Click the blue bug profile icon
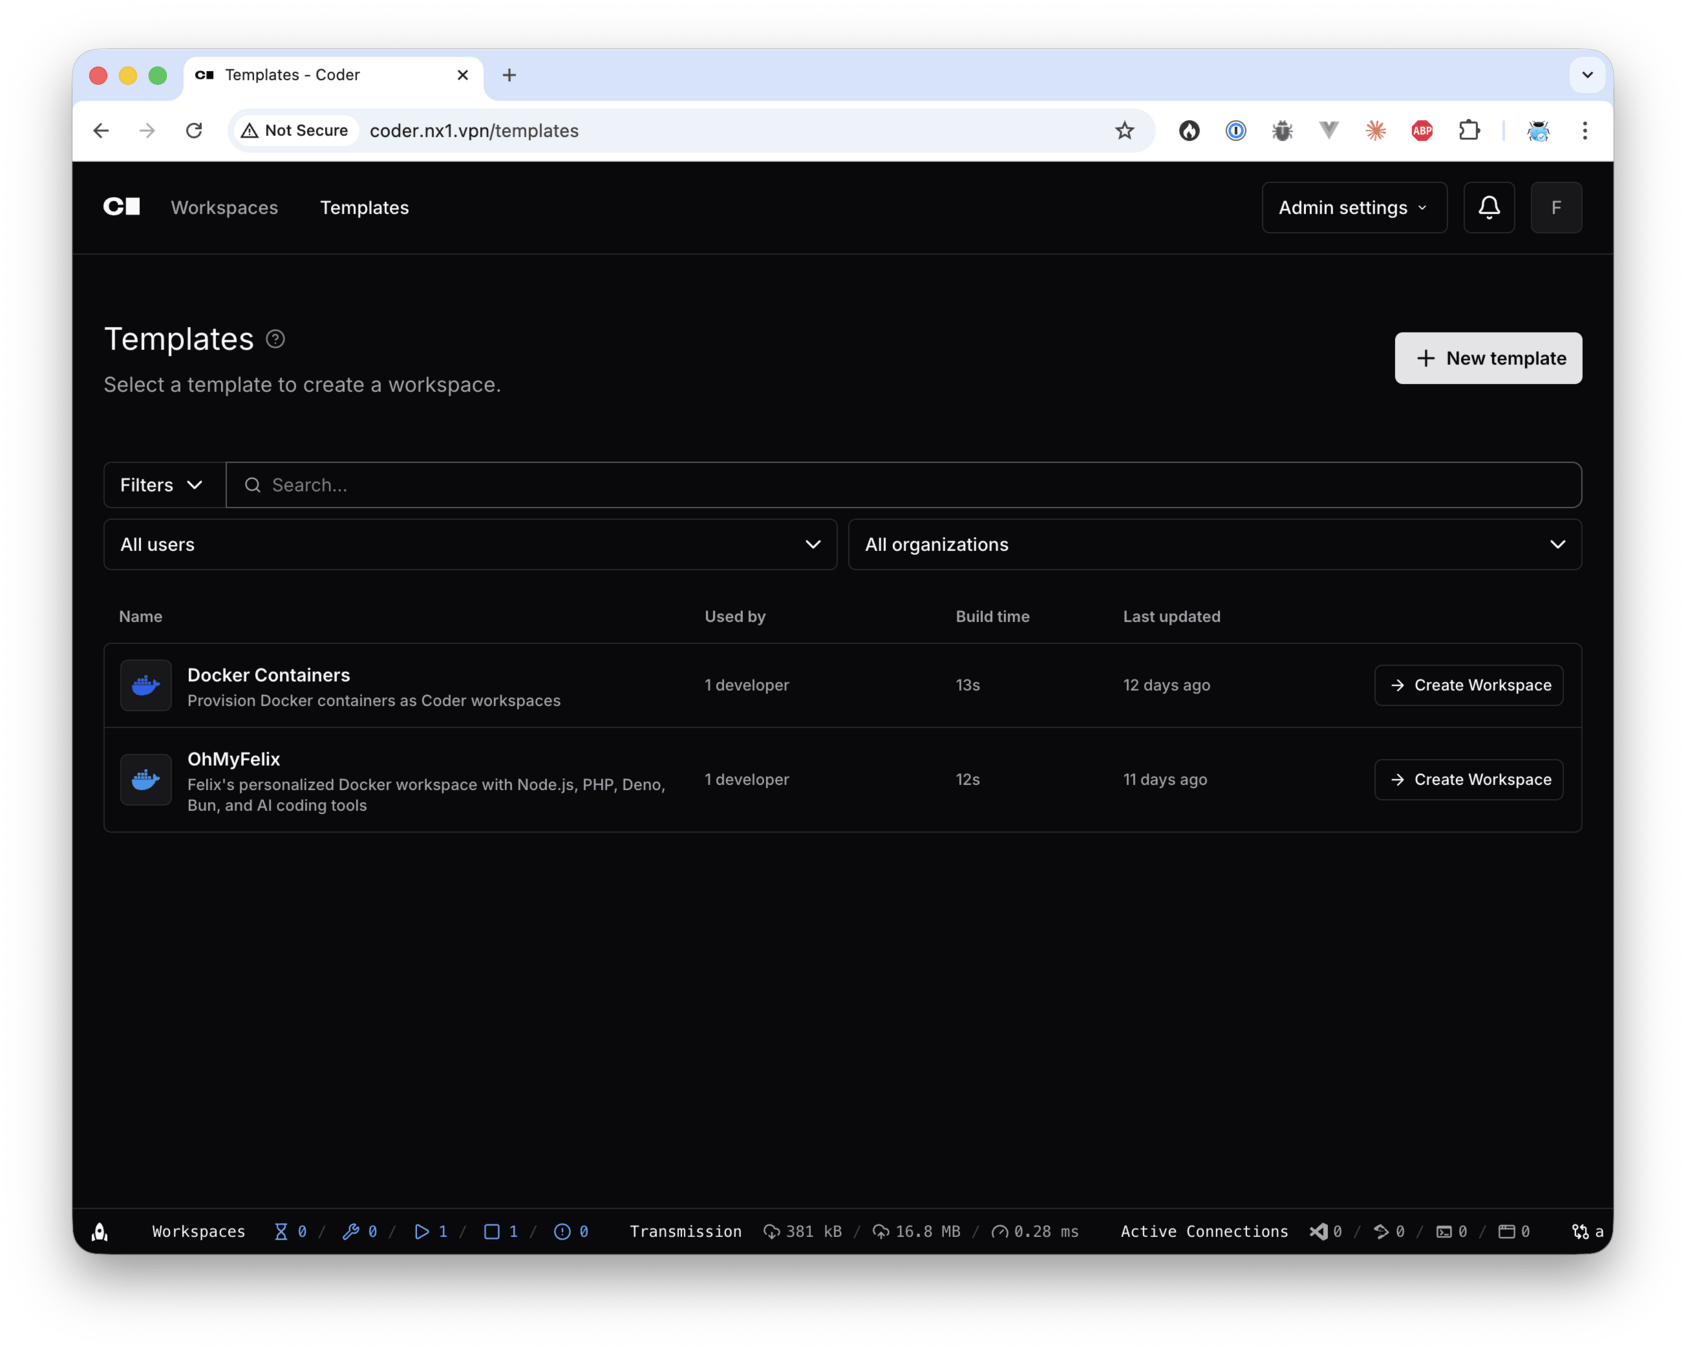The image size is (1686, 1350). pyautogui.click(x=1538, y=130)
